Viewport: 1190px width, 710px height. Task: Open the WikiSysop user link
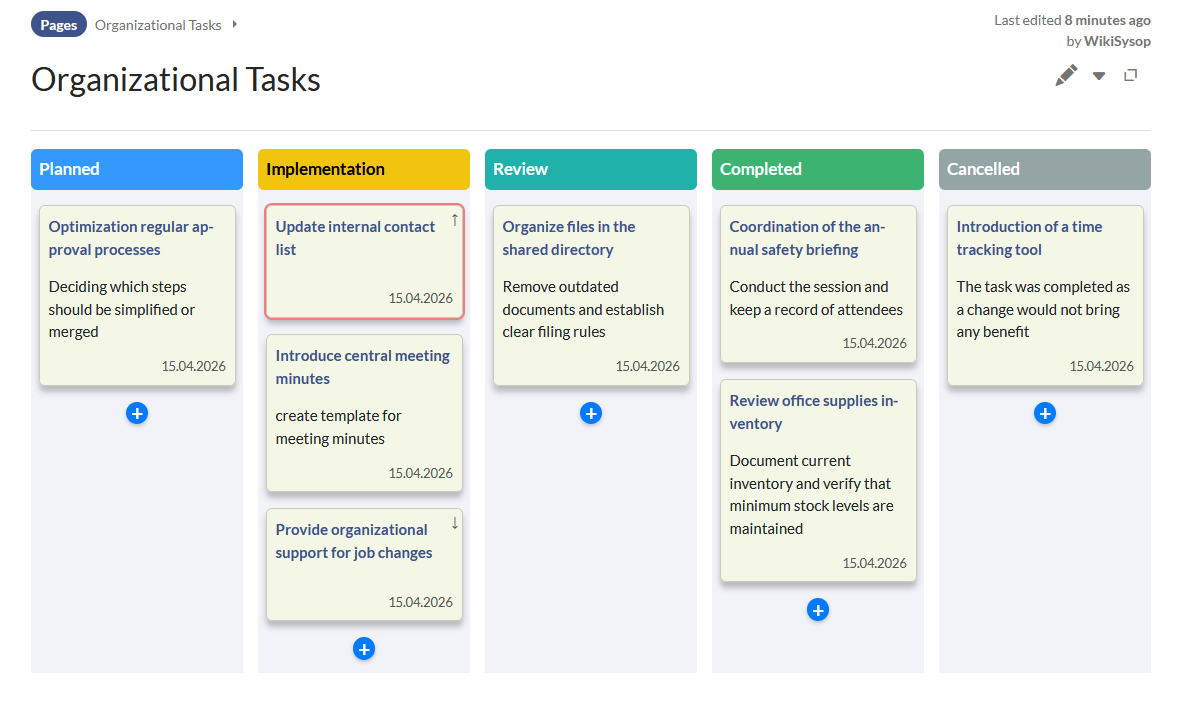pyautogui.click(x=1117, y=41)
